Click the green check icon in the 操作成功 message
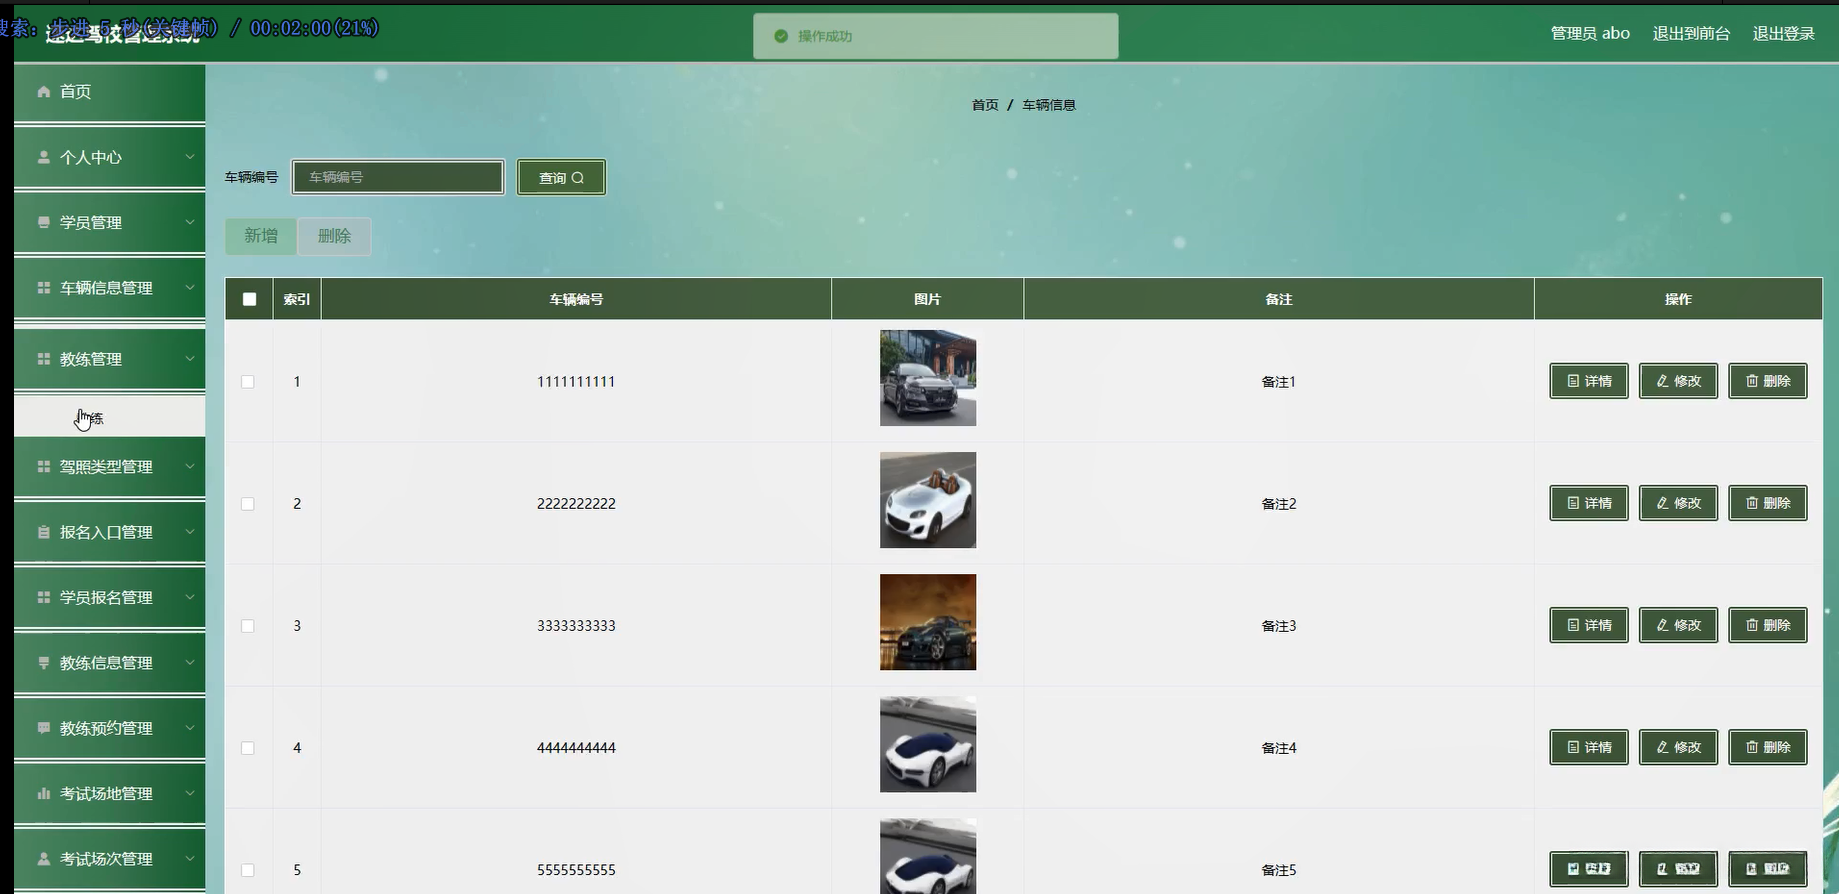The height and width of the screenshot is (894, 1839). (781, 36)
